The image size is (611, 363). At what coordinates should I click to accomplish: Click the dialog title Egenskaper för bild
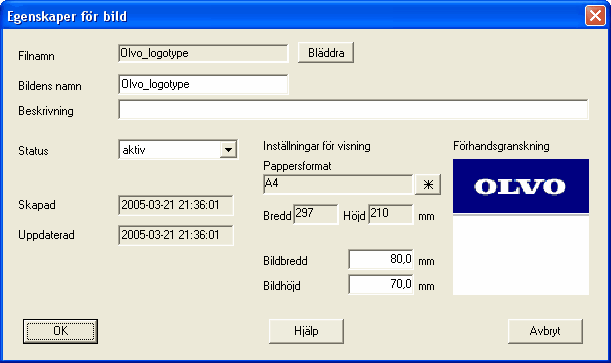coord(67,16)
